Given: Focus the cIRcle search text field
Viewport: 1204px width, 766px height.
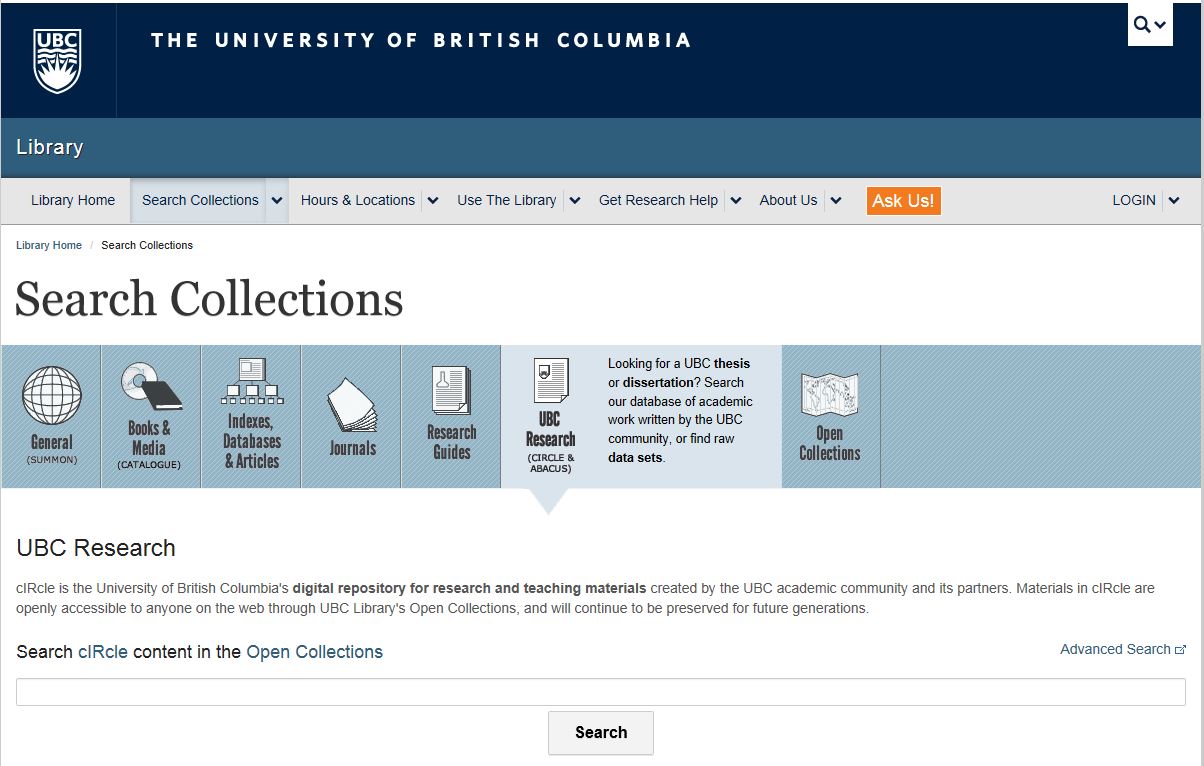Looking at the screenshot, I should (x=600, y=692).
